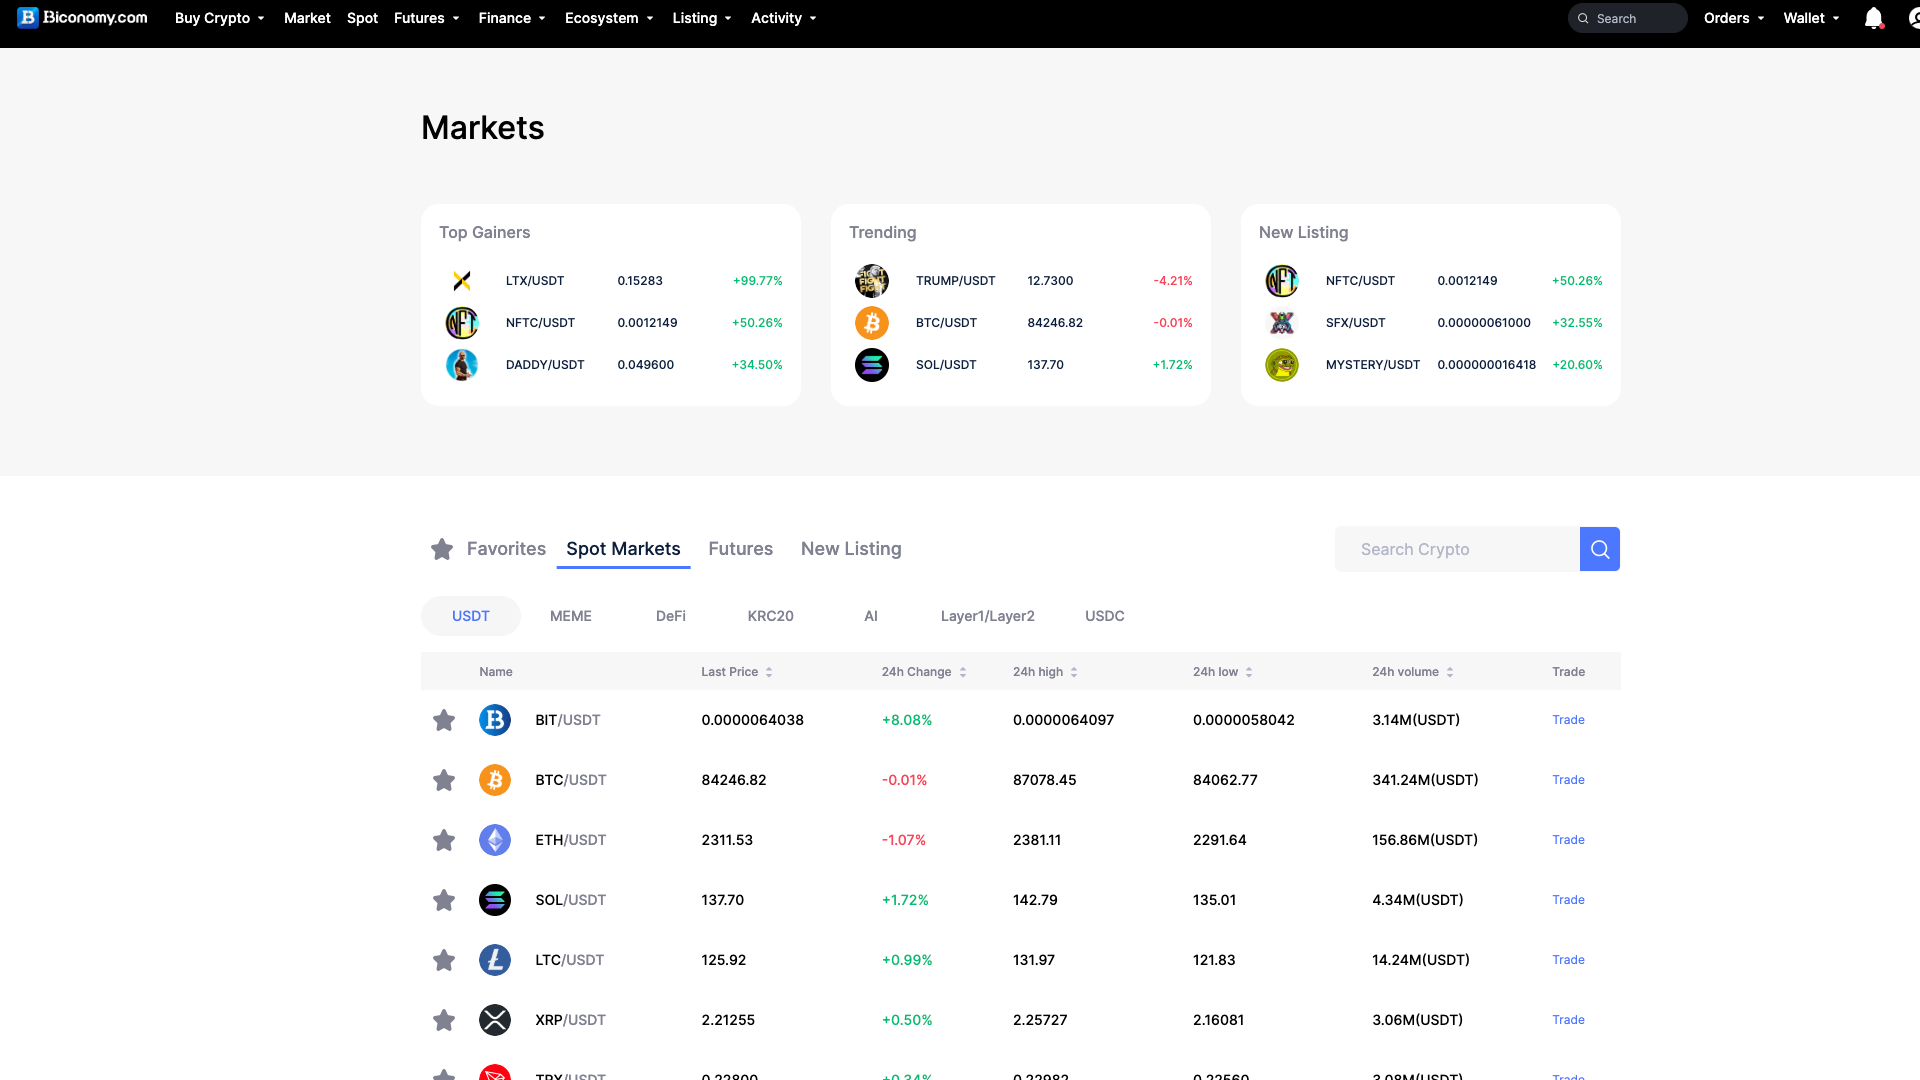
Task: Open the notifications bell icon
Action: tap(1874, 18)
